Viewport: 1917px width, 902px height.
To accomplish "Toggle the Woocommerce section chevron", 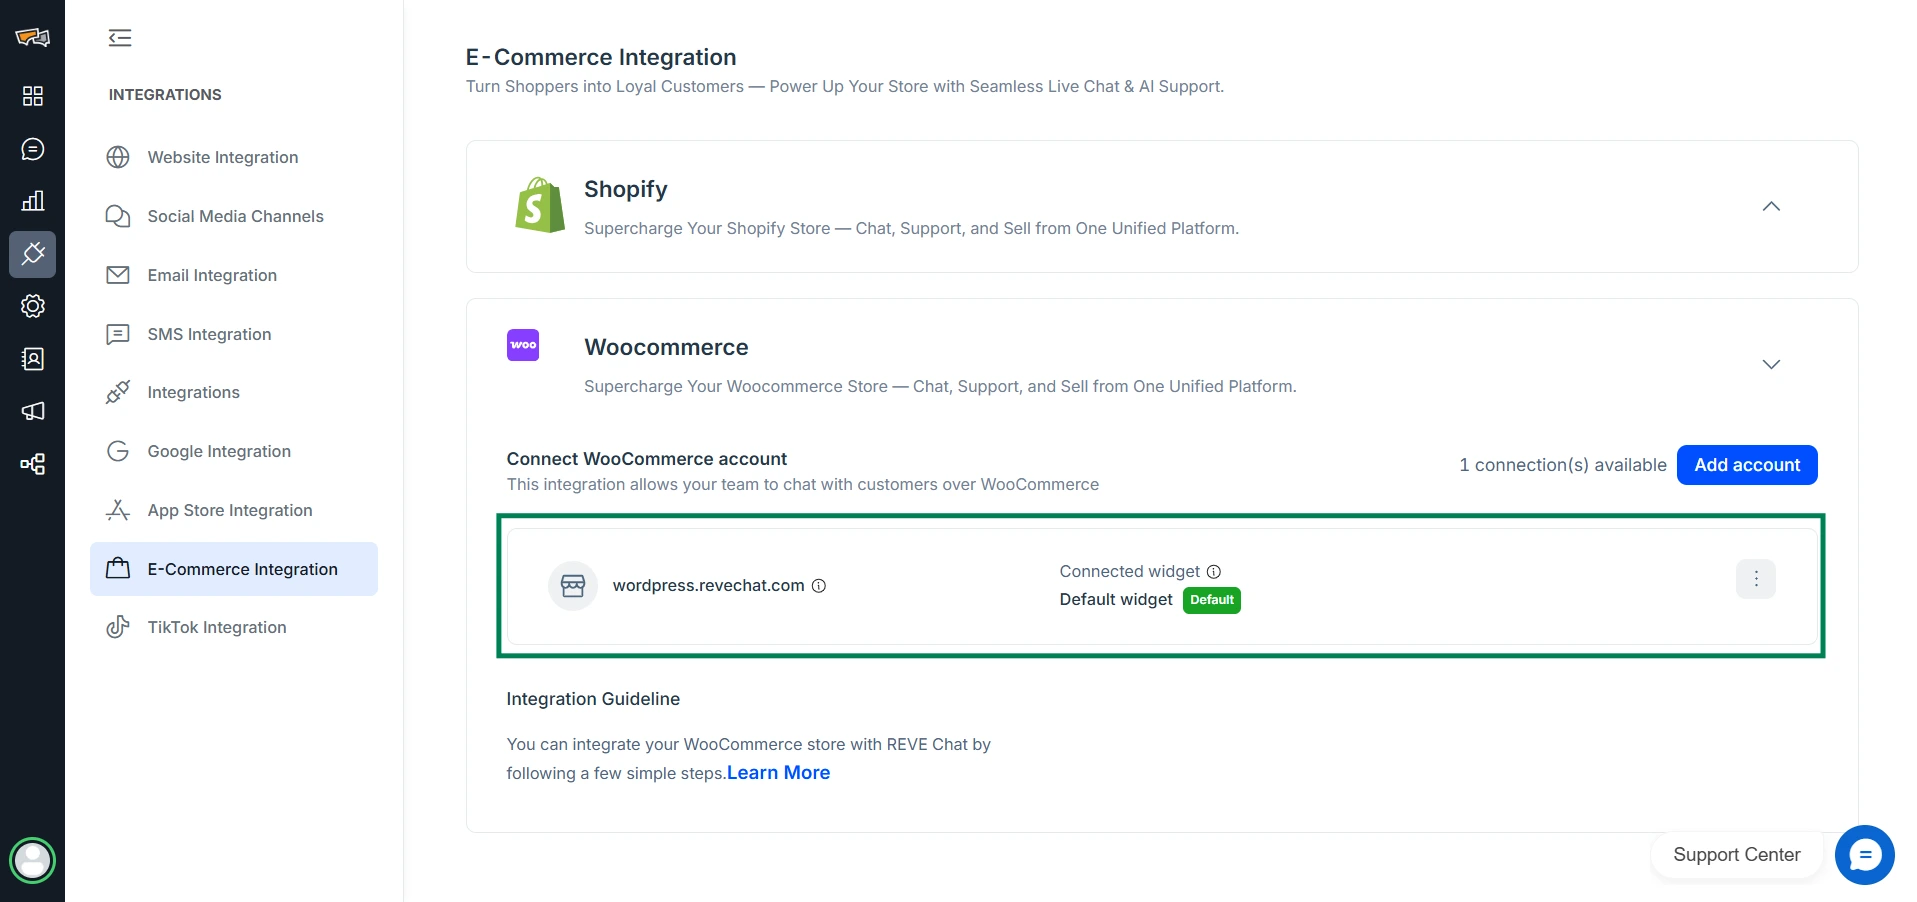I will 1771,364.
